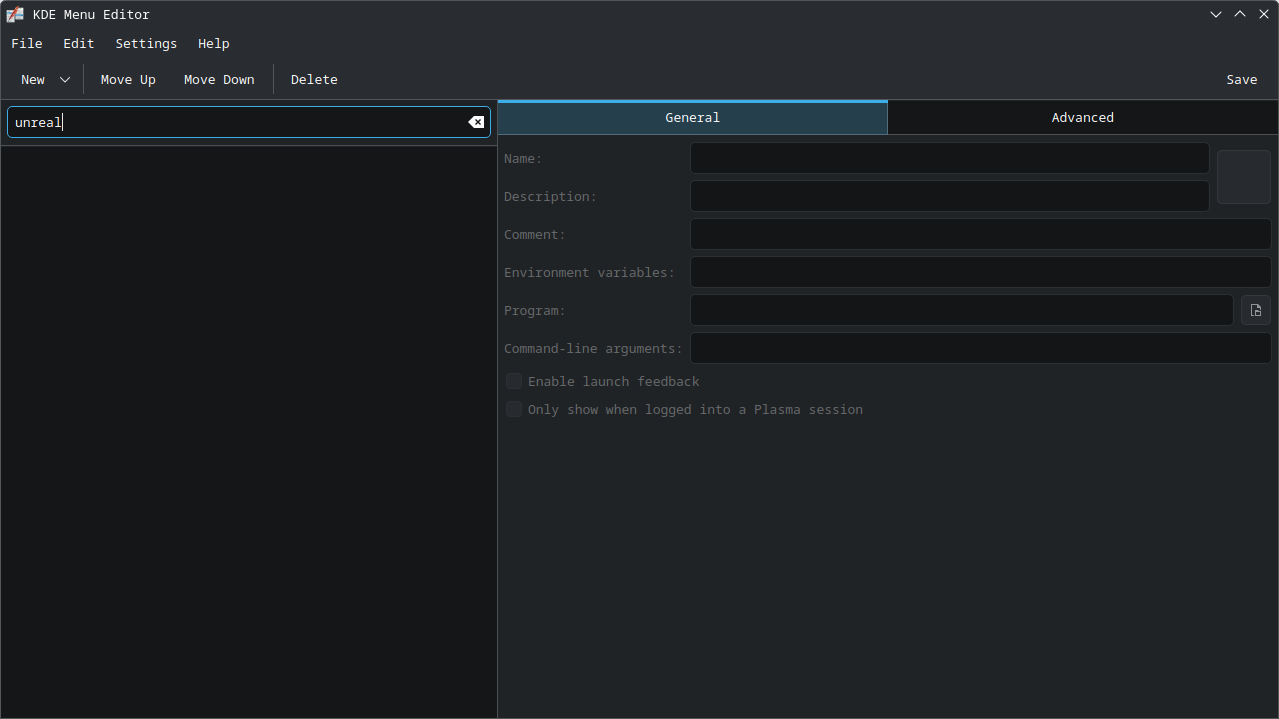The width and height of the screenshot is (1279, 719).
Task: Clear the search field text
Action: coord(476,122)
